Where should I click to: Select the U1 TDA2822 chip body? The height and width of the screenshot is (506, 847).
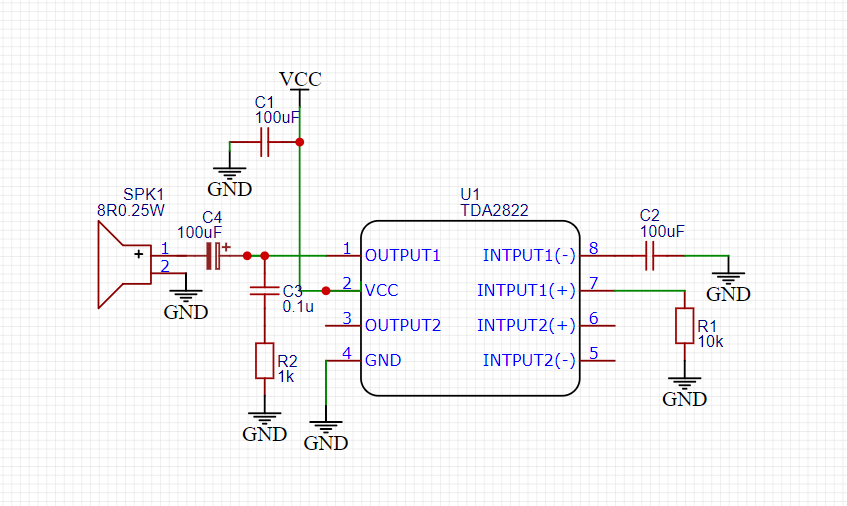[470, 308]
